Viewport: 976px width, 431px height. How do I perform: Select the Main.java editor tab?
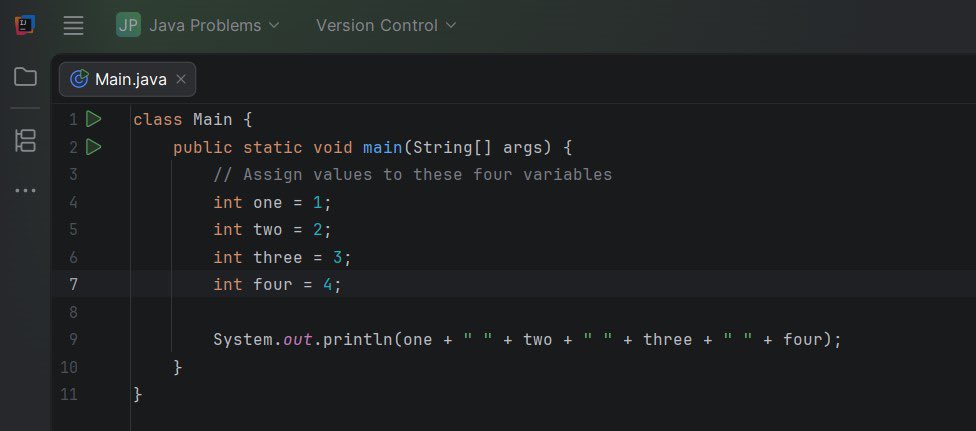click(x=128, y=79)
